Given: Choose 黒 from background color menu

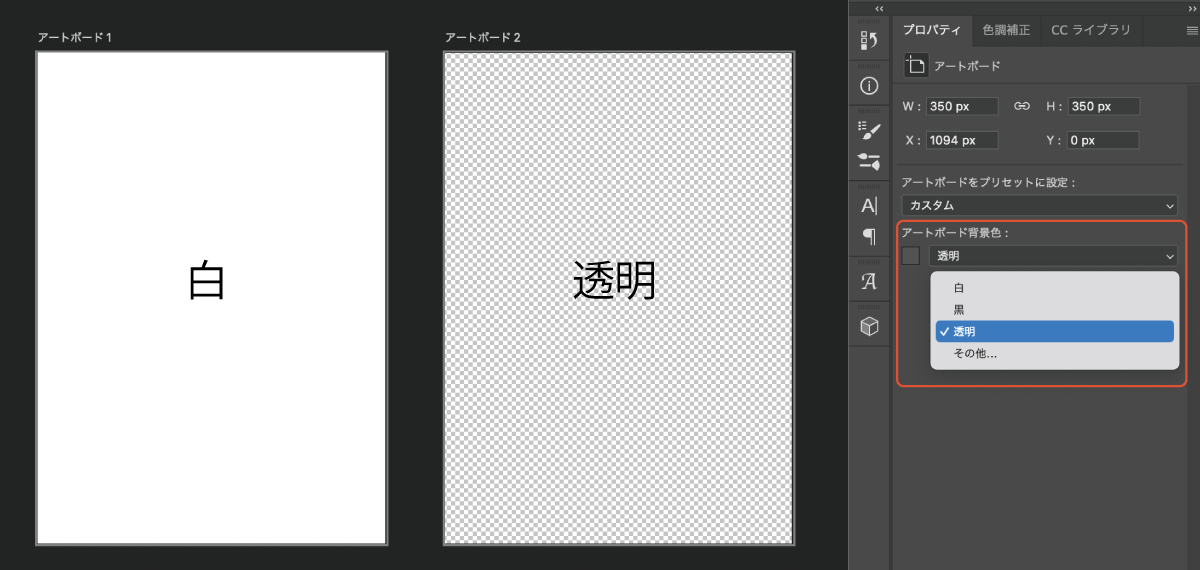Looking at the screenshot, I should tap(1054, 309).
